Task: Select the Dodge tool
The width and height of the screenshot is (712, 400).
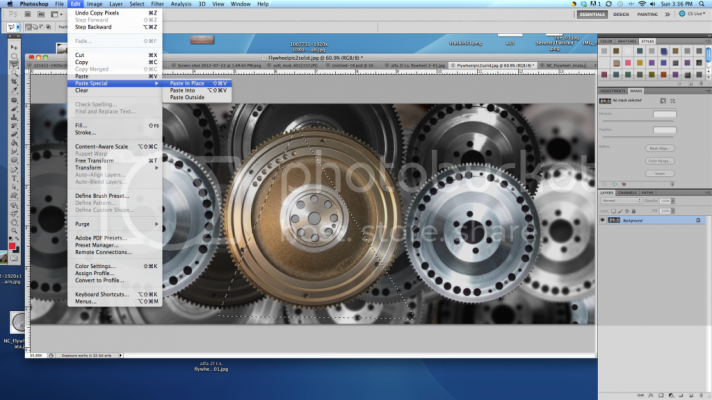Action: click(14, 160)
